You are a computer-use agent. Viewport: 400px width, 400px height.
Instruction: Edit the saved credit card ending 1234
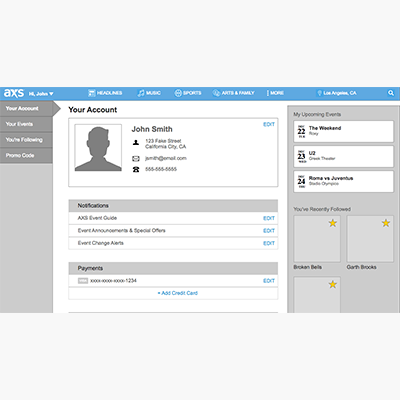point(269,281)
